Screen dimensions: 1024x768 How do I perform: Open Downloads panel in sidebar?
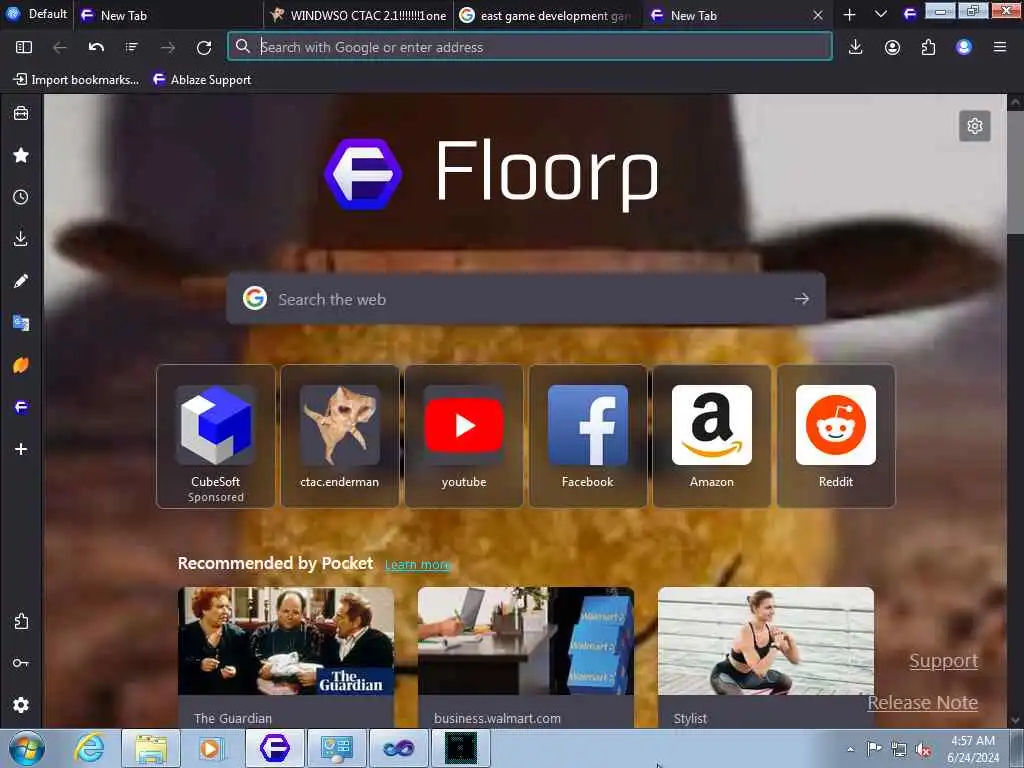pyautogui.click(x=21, y=239)
